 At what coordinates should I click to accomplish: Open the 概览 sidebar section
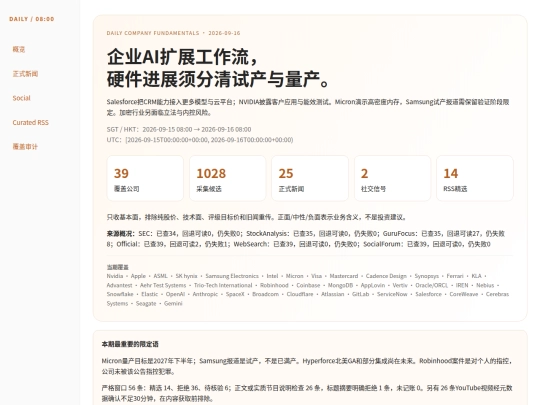(x=19, y=49)
